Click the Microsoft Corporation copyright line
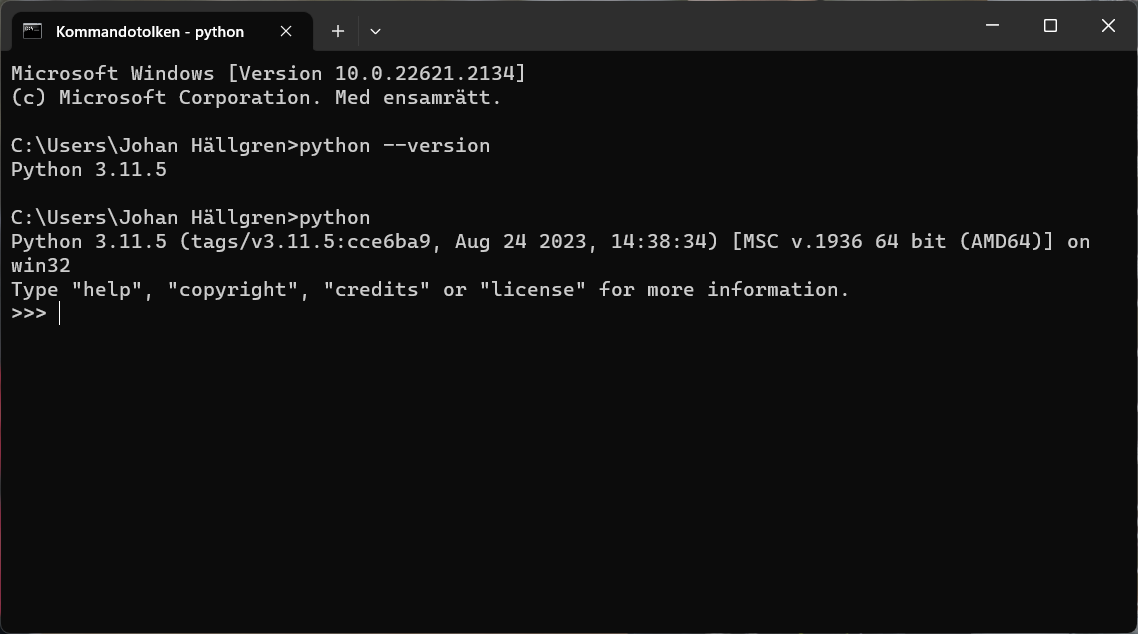Image resolution: width=1138 pixels, height=634 pixels. 255,97
